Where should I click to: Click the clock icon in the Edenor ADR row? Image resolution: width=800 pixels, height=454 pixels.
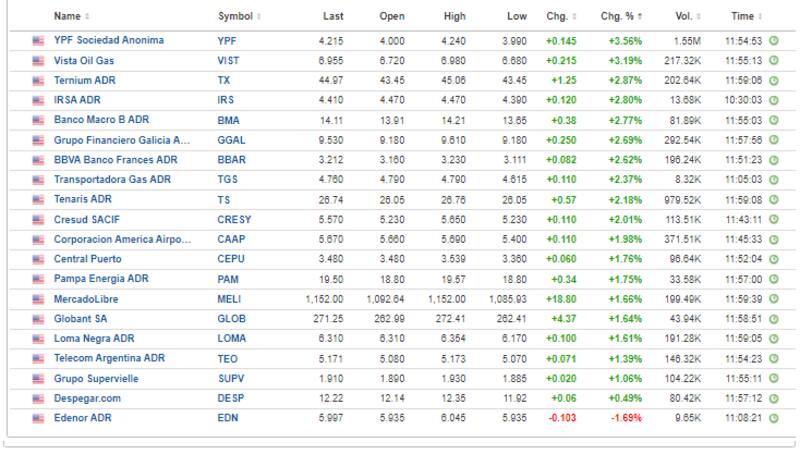774,418
